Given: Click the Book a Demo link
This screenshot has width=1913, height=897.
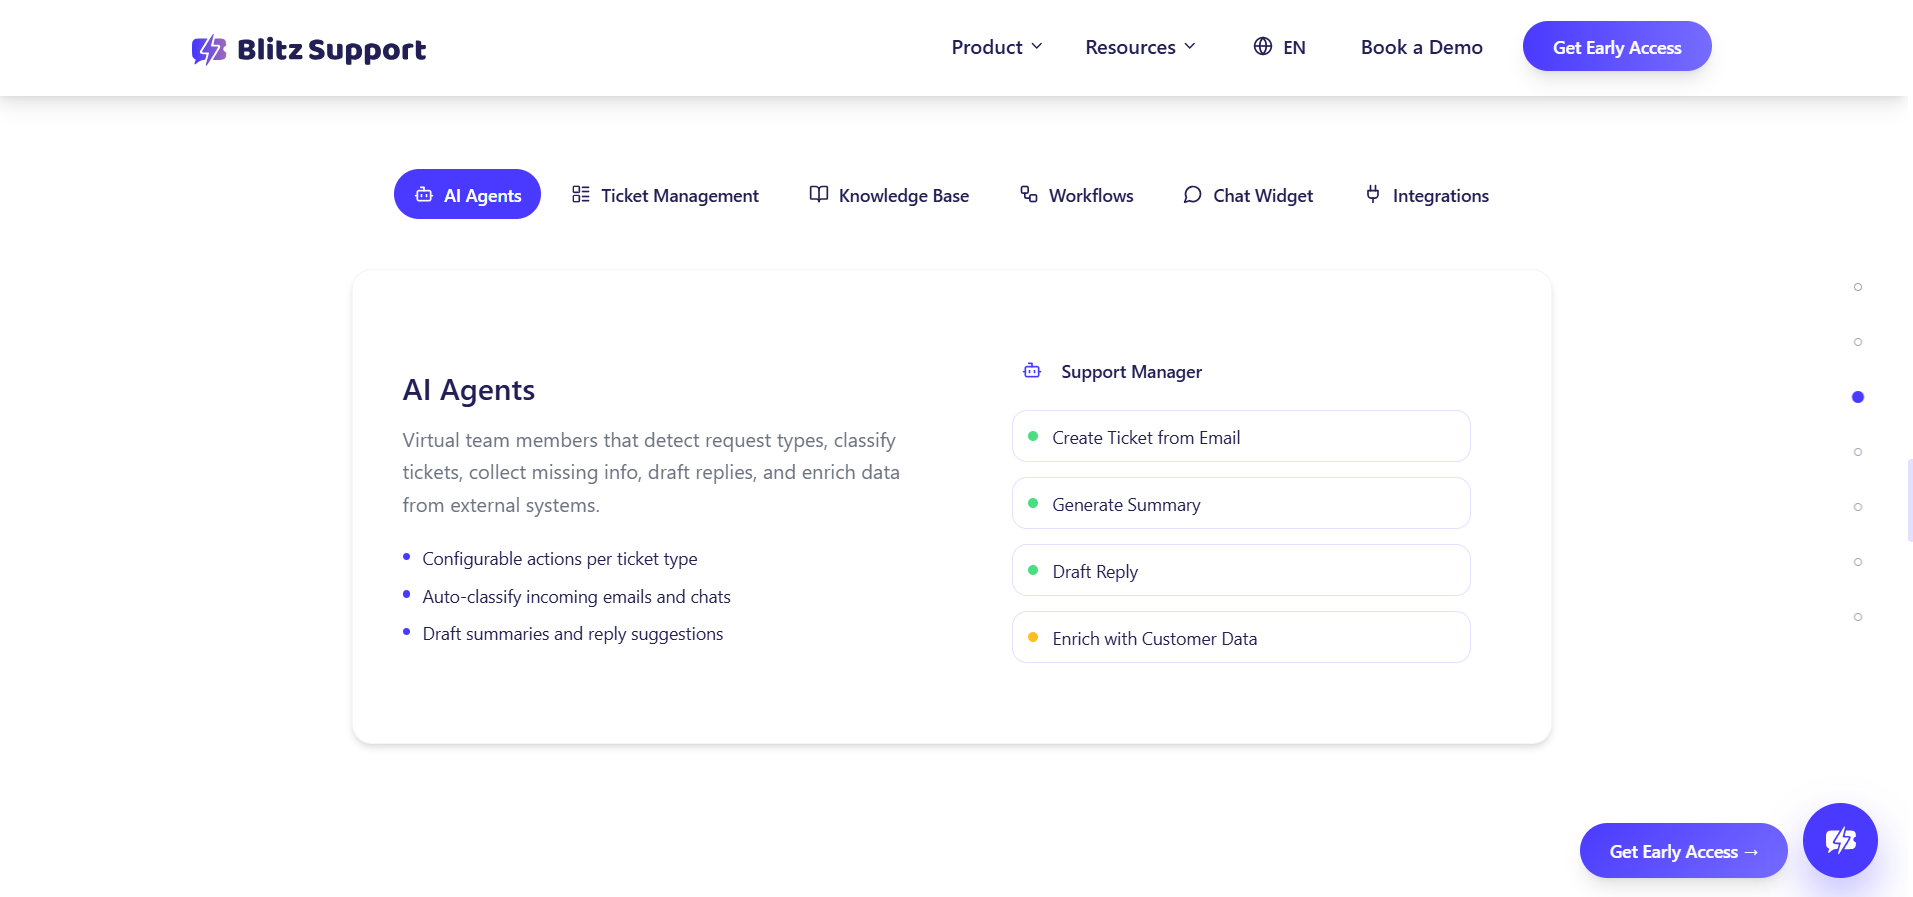Looking at the screenshot, I should point(1421,47).
